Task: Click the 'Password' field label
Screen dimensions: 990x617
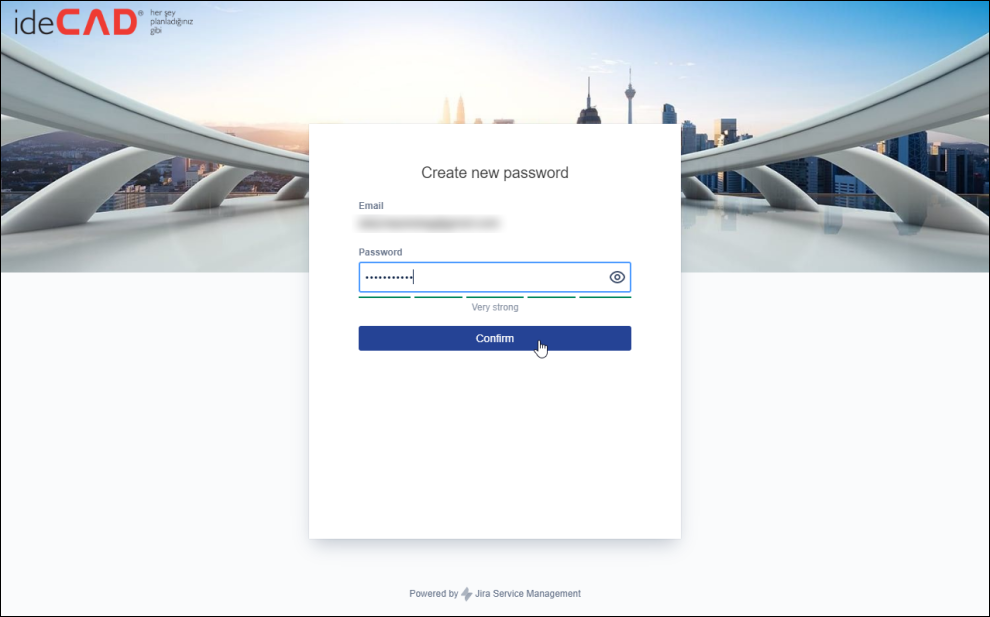Action: tap(380, 252)
